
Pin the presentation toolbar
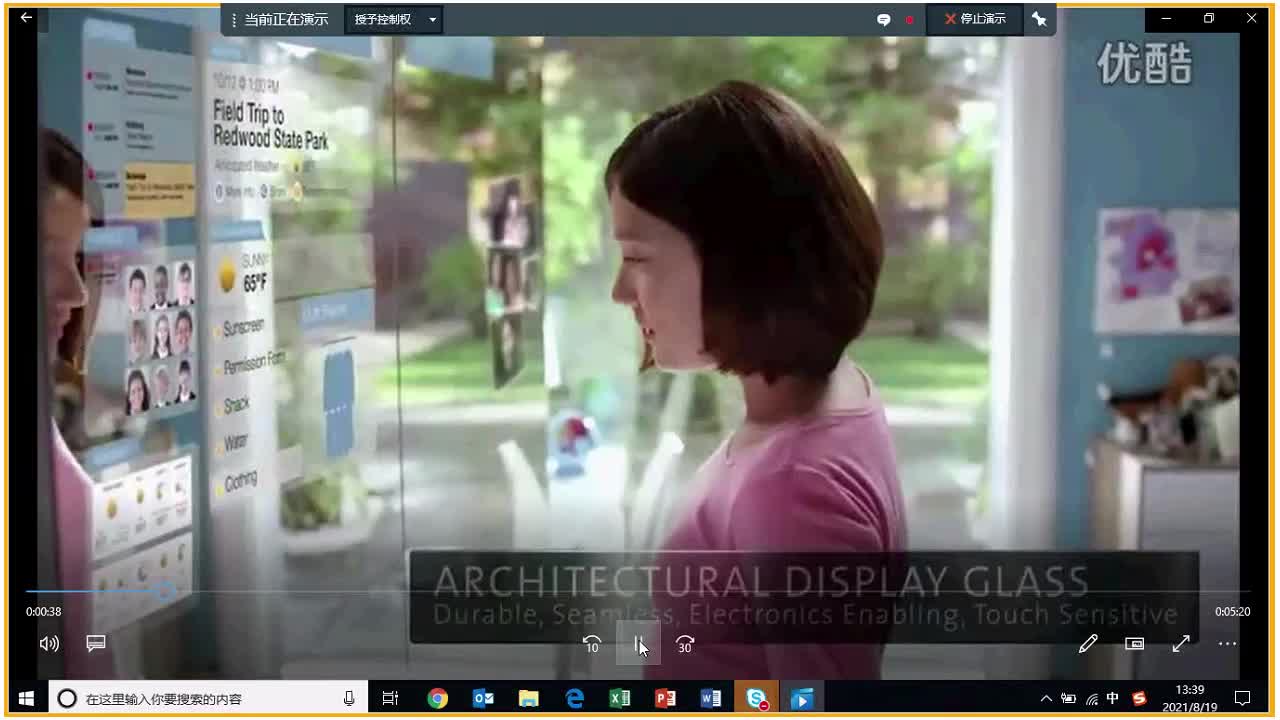tap(1039, 19)
